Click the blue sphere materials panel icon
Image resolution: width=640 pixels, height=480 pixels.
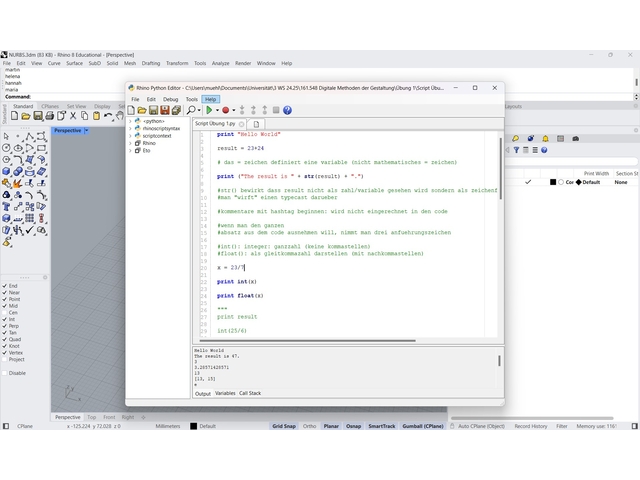pos(530,139)
